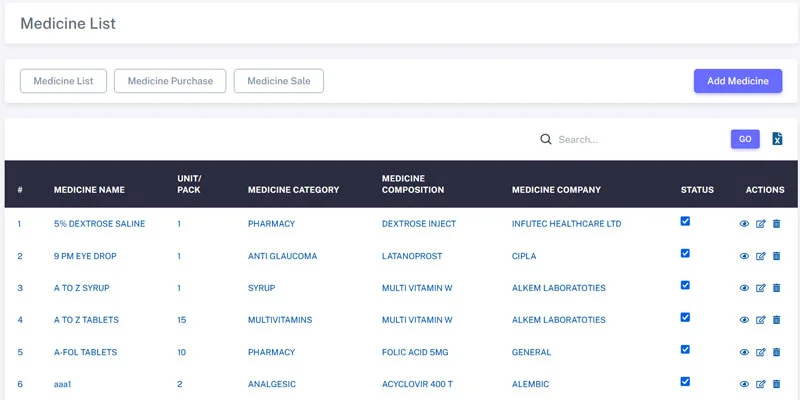Delete the 5% DEXTROSE SALINE entry
Screen dimensions: 800x400
pyautogui.click(x=777, y=223)
